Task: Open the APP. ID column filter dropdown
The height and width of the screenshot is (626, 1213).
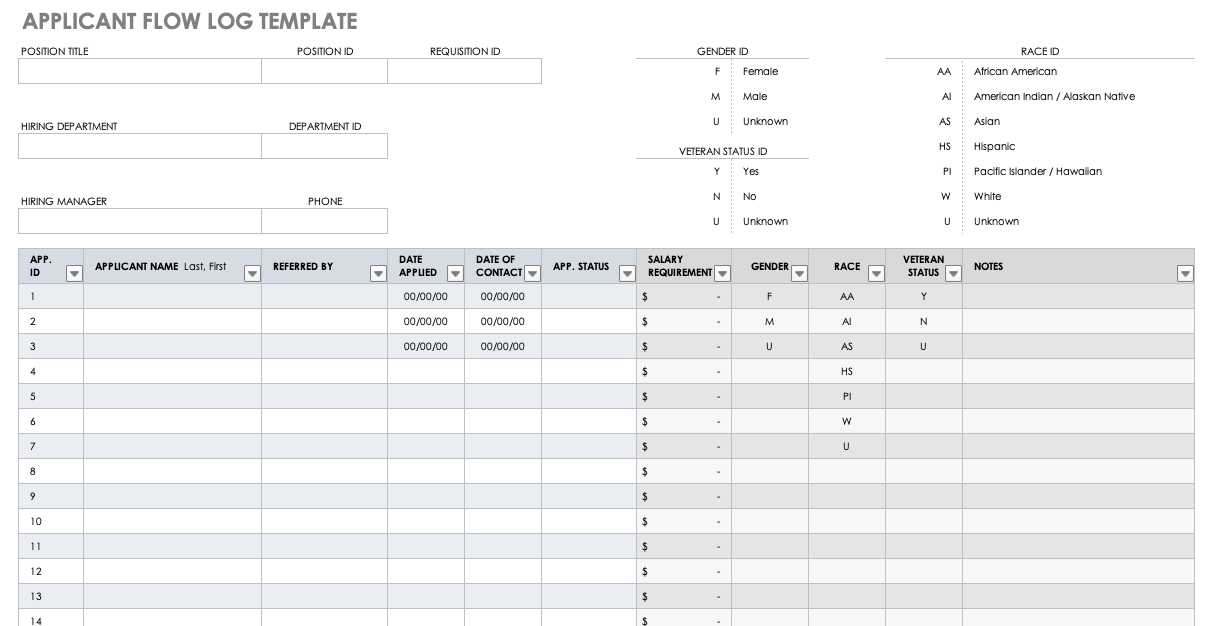Action: pyautogui.click(x=74, y=273)
